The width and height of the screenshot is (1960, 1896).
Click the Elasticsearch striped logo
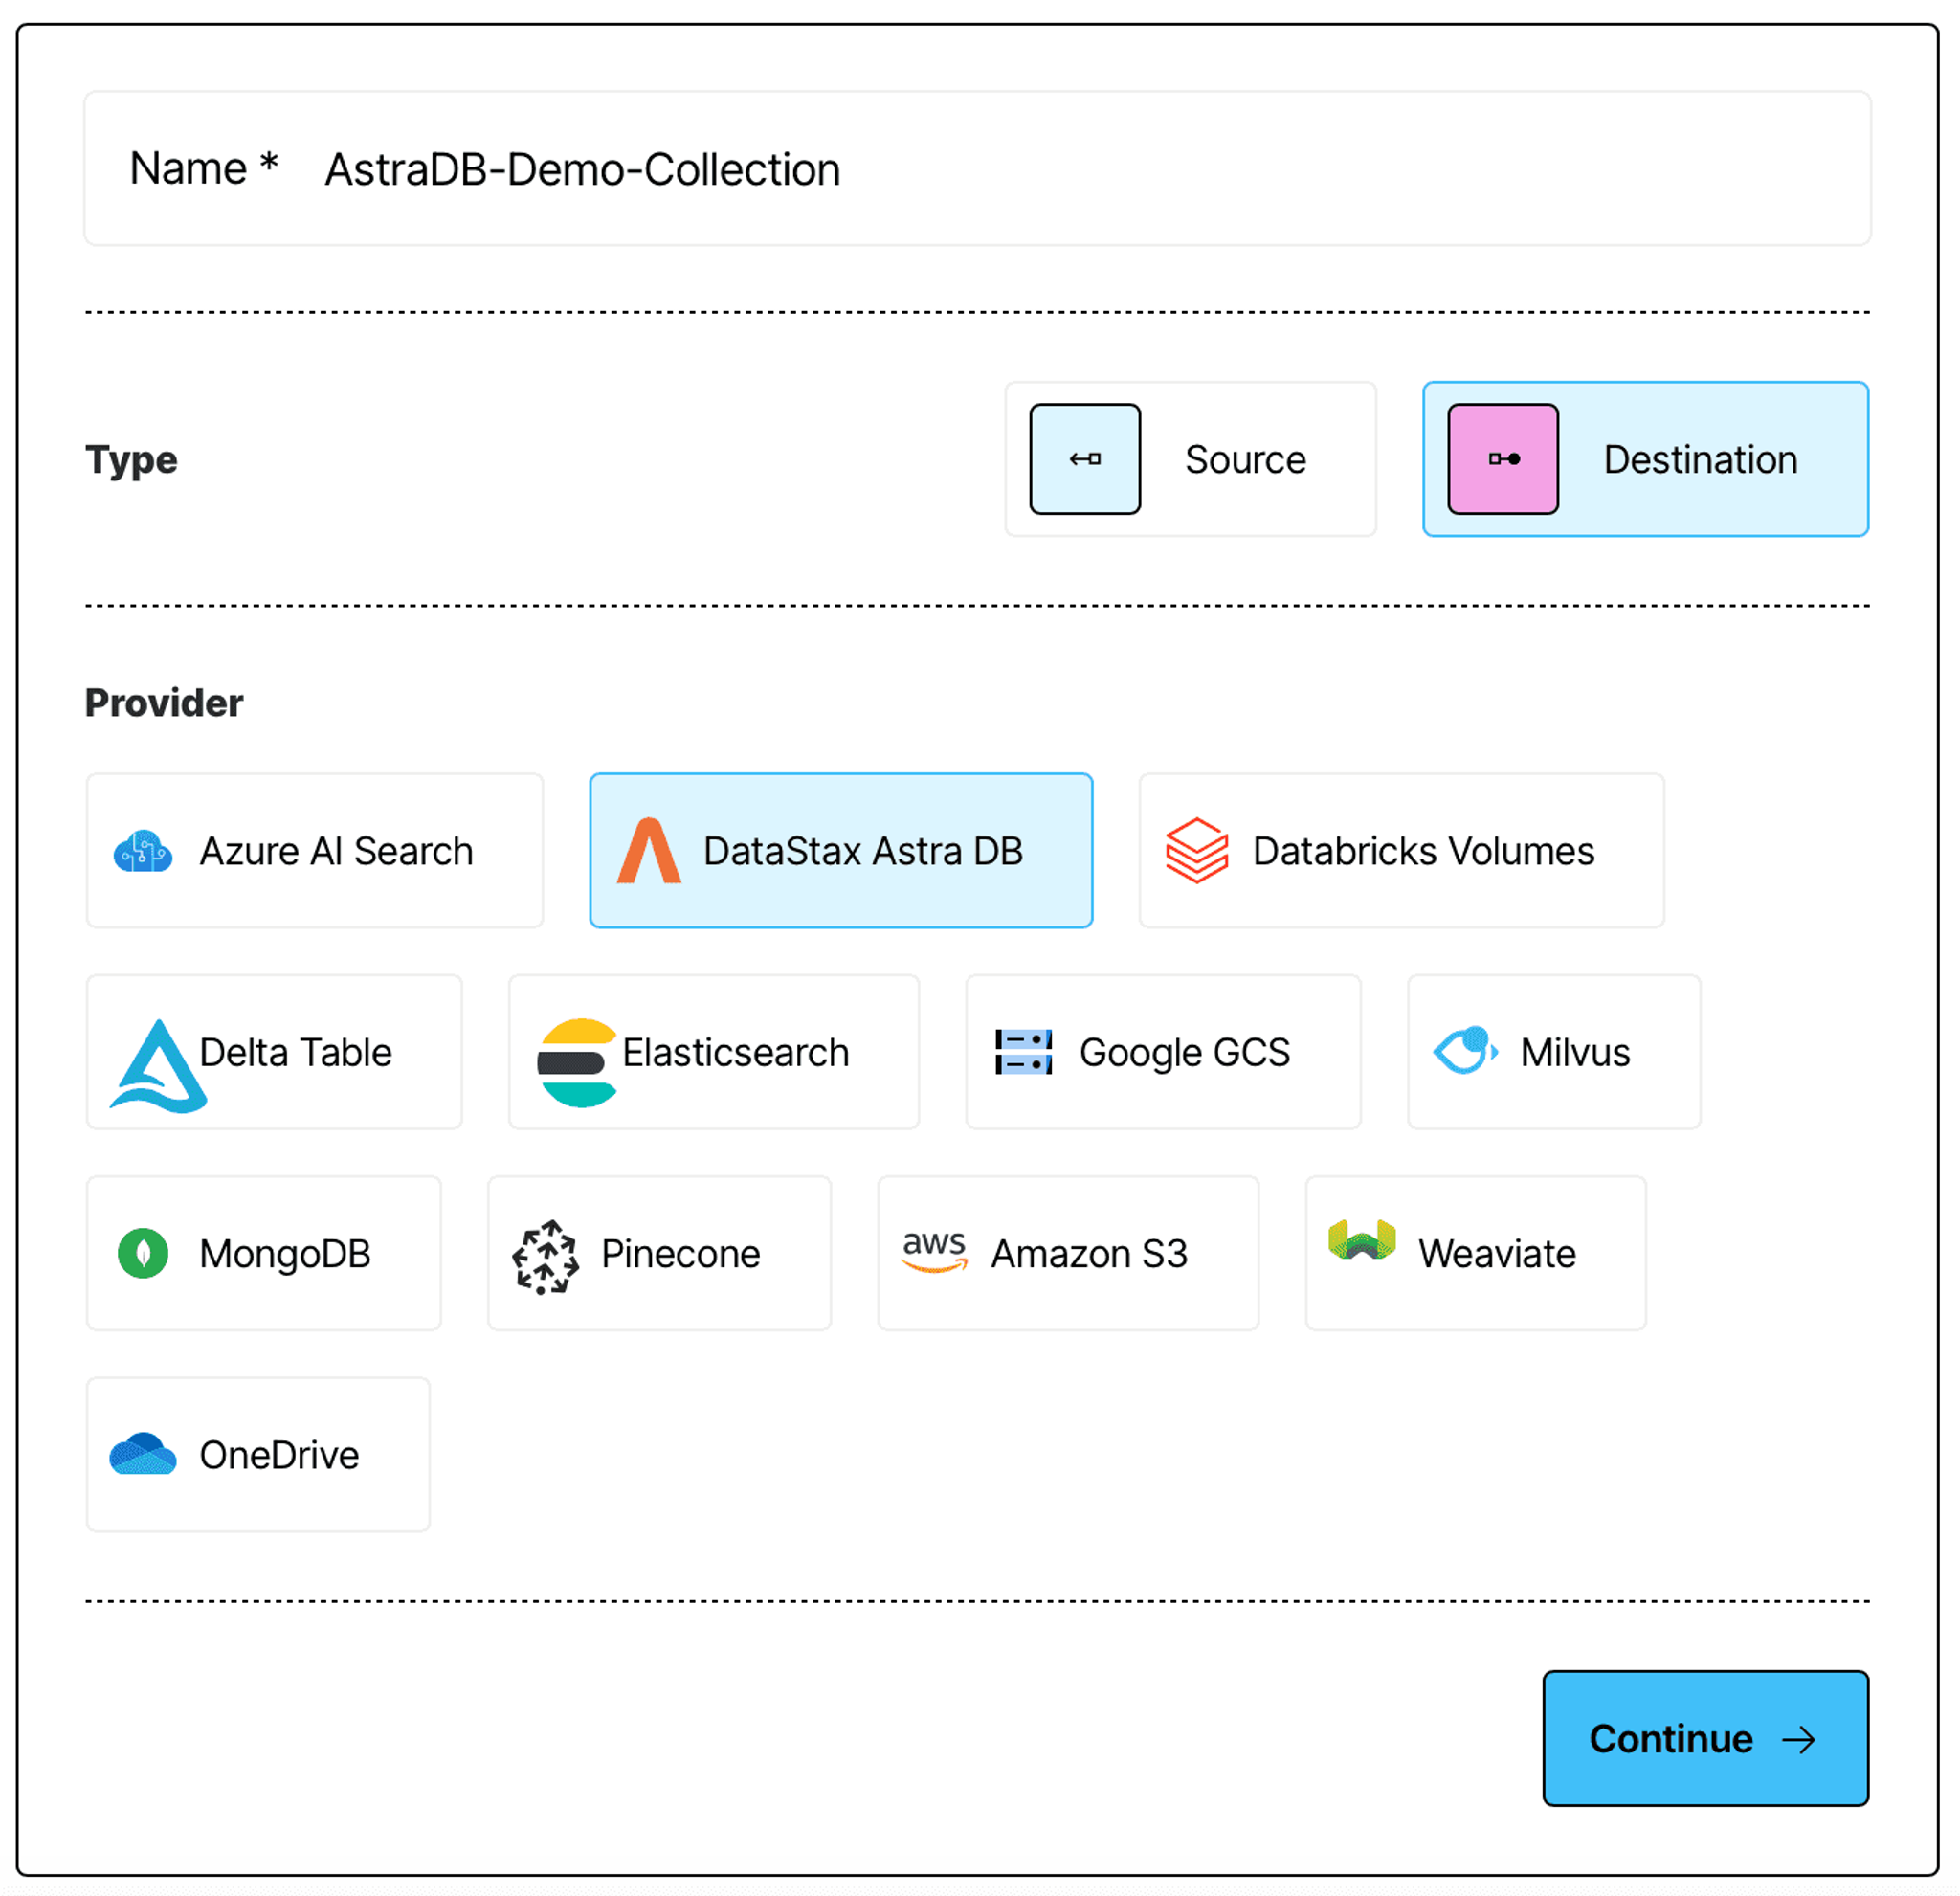tap(577, 1063)
